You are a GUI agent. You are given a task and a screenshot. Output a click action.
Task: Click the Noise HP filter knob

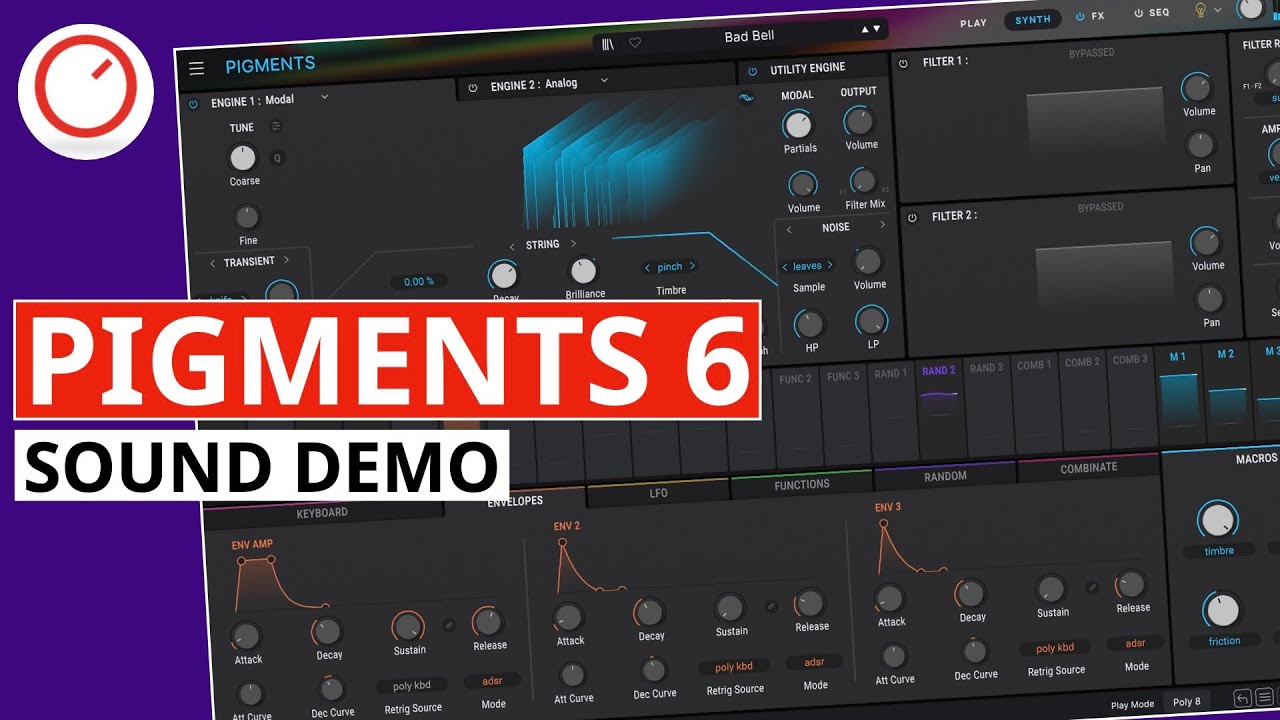(x=808, y=324)
